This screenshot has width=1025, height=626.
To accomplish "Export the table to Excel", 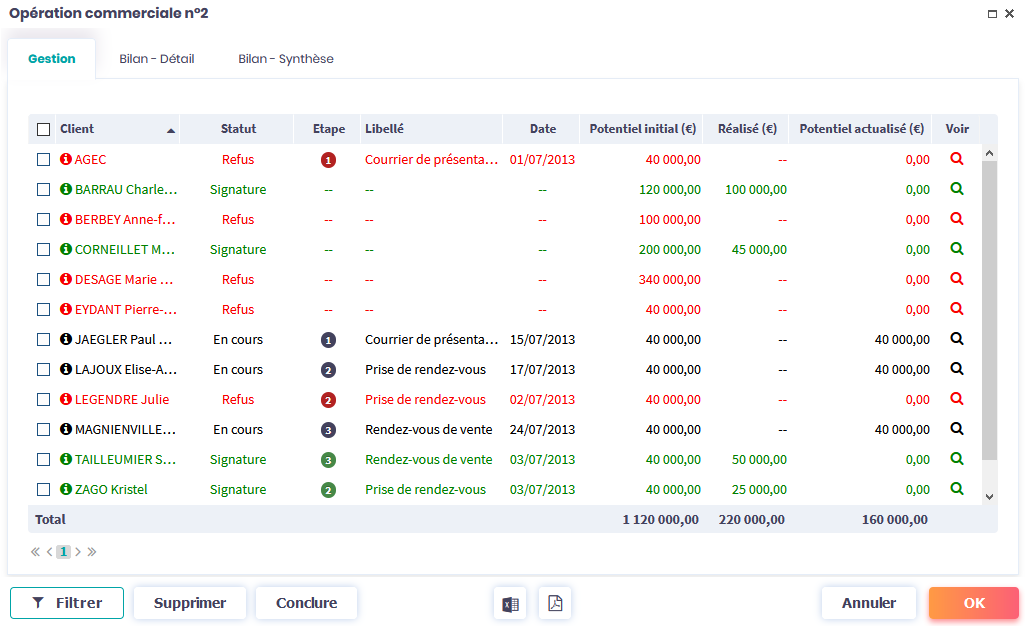I will click(510, 603).
